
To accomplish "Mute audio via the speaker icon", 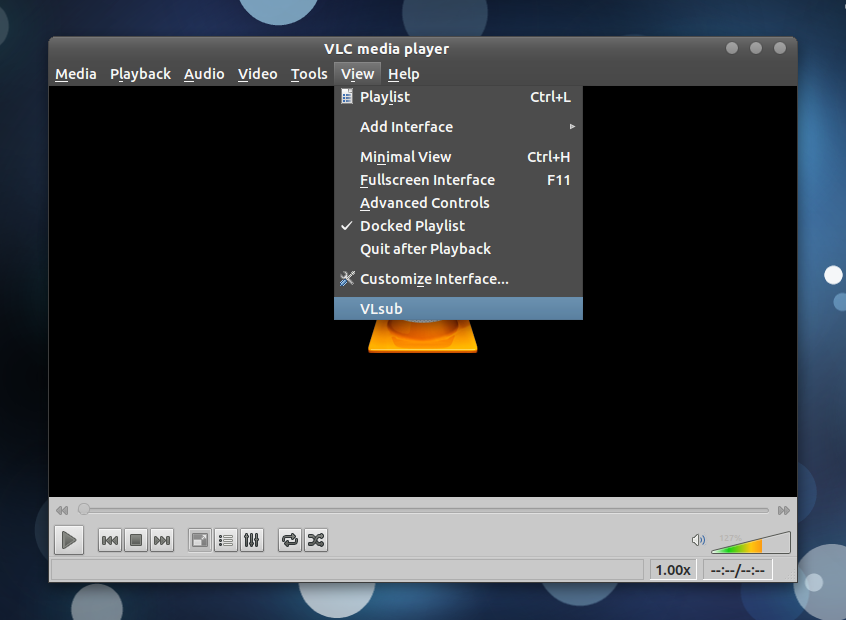I will click(x=698, y=540).
